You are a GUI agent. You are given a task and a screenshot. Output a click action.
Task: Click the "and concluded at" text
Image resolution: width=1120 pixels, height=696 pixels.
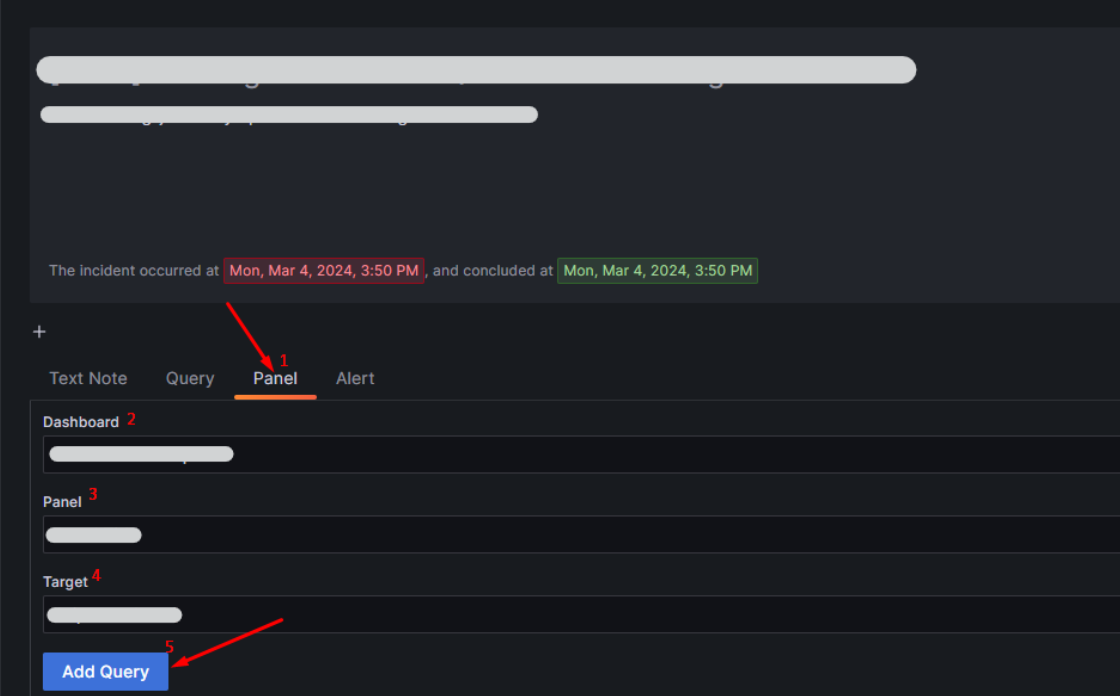[493, 271]
